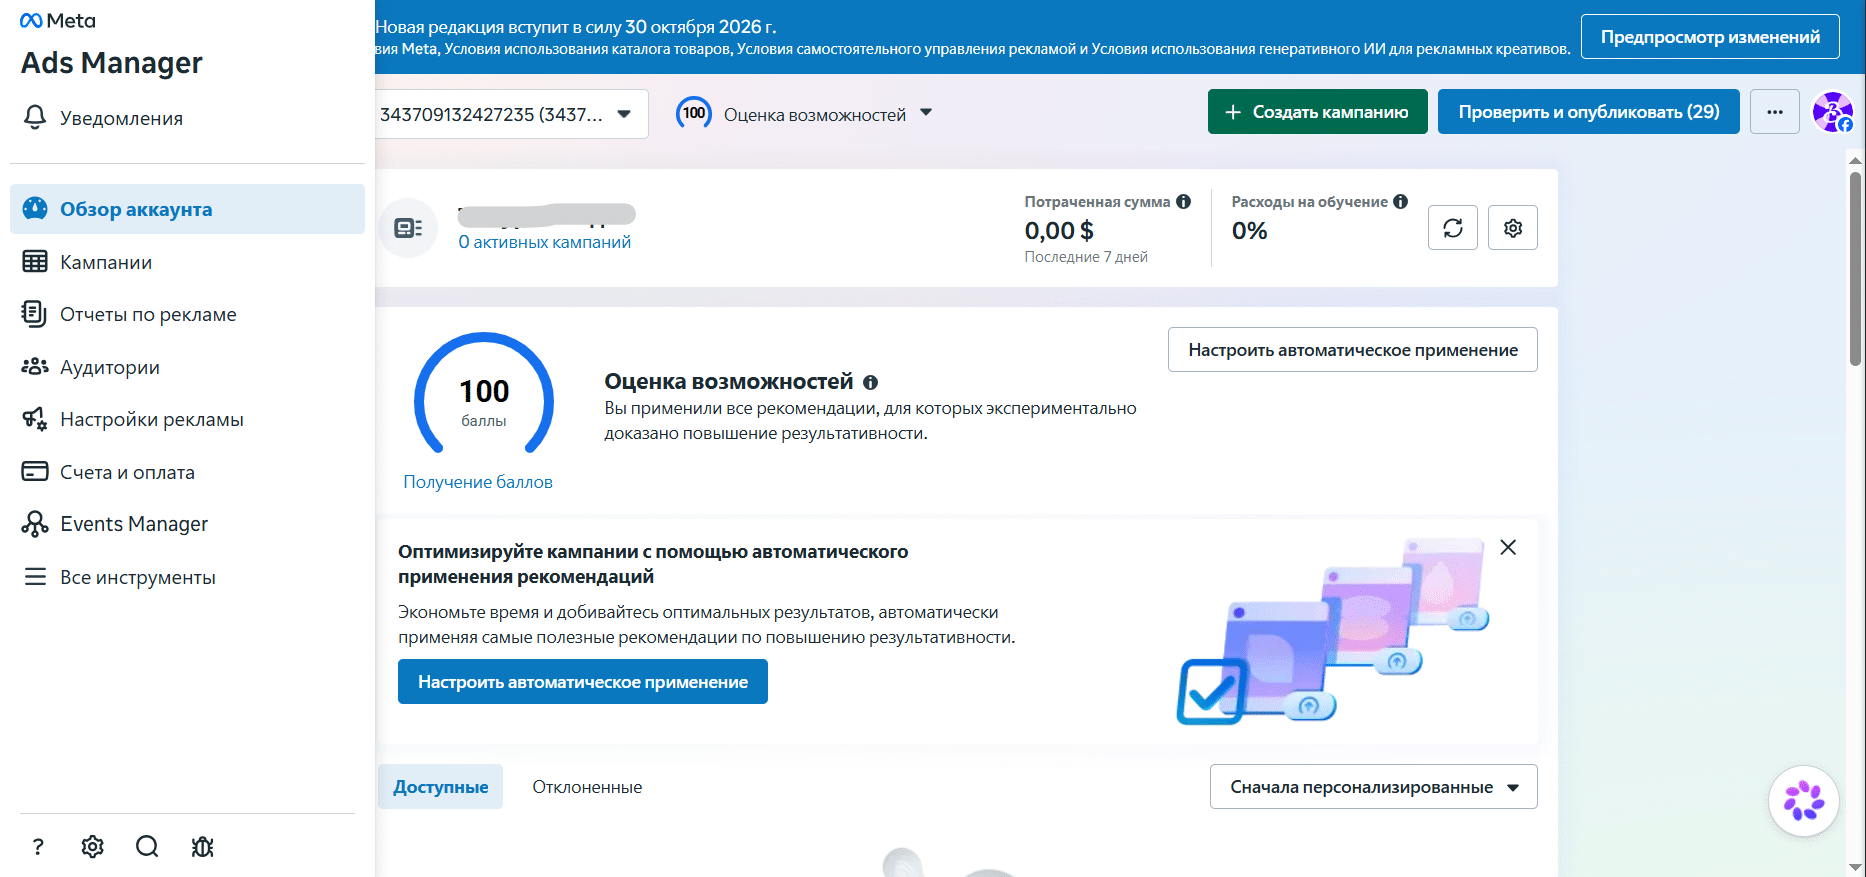This screenshot has height=877, width=1866.
Task: Open Аудитории in the sidebar
Action: (x=187, y=367)
